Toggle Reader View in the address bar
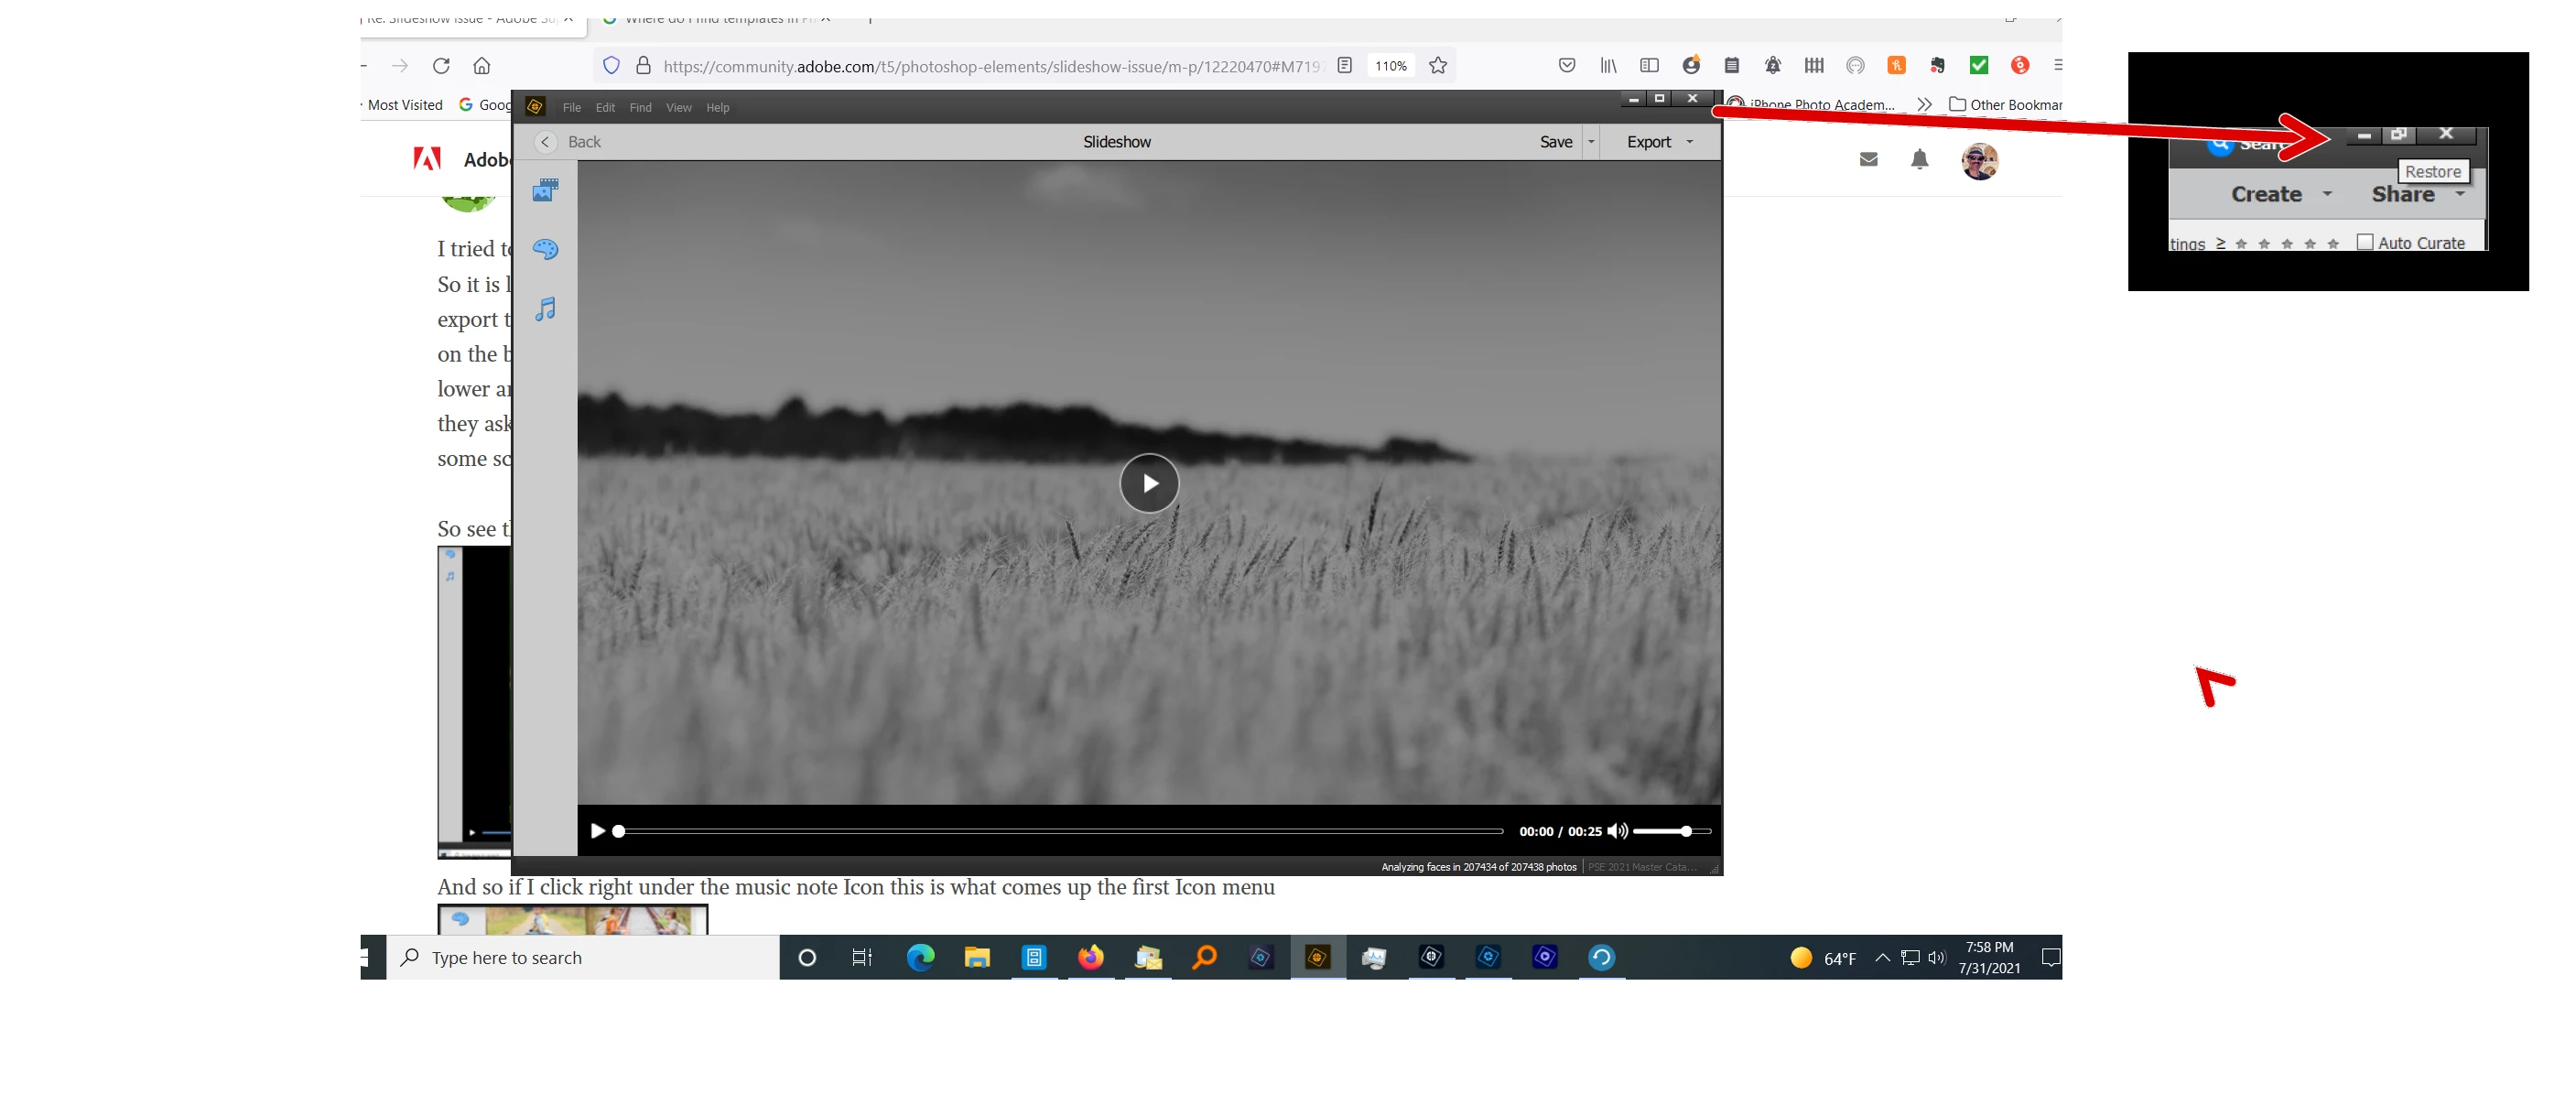This screenshot has width=2576, height=1116. (1345, 66)
